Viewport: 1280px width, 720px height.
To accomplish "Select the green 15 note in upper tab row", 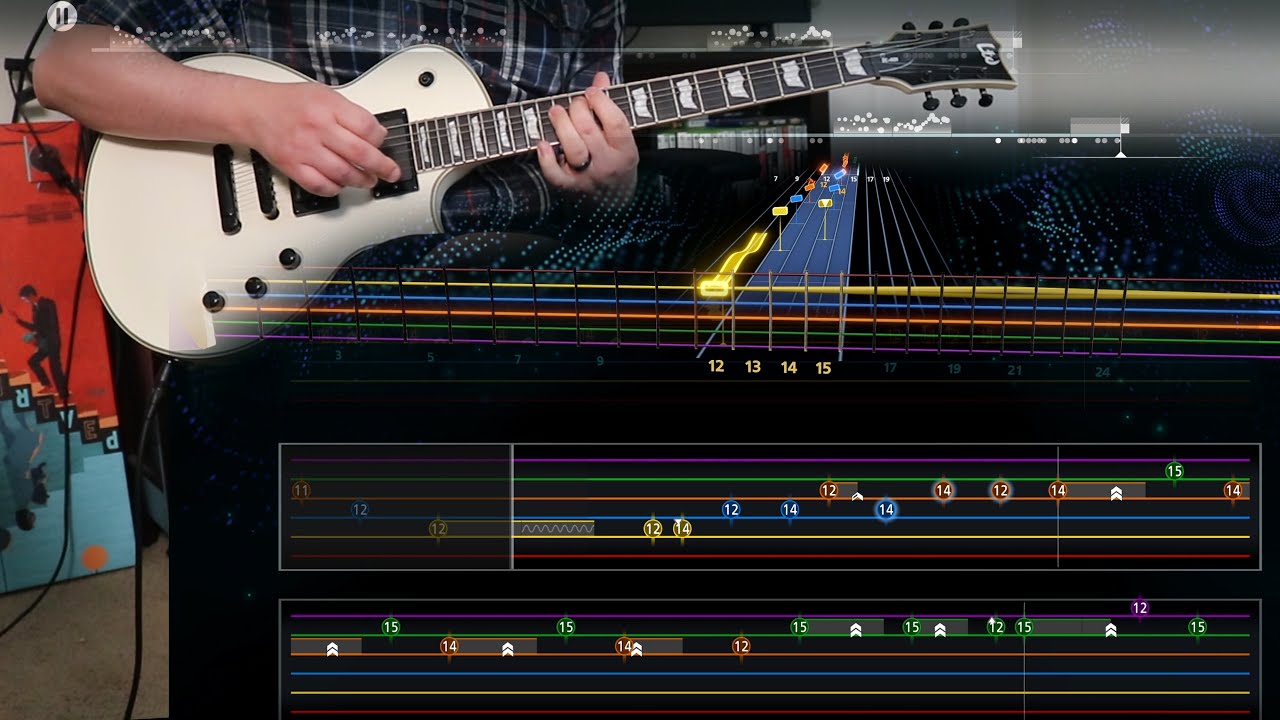I will pyautogui.click(x=1175, y=471).
